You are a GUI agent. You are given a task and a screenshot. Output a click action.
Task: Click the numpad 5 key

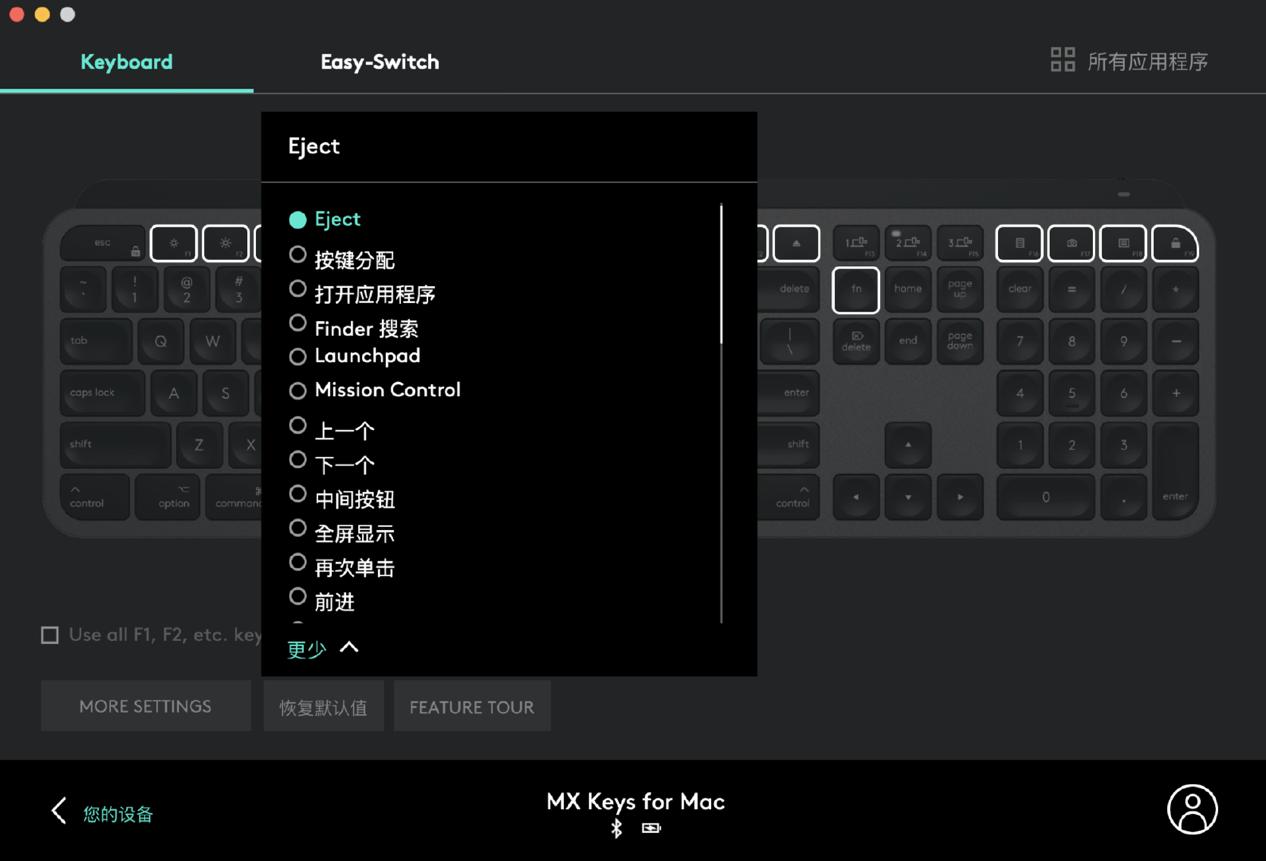pyautogui.click(x=1071, y=393)
